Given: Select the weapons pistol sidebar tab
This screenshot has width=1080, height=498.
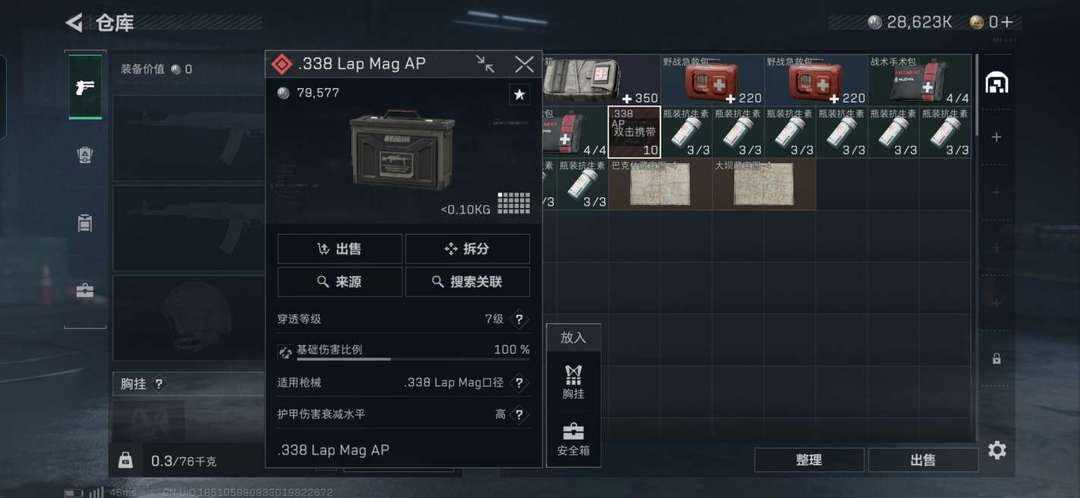Looking at the screenshot, I should 85,87.
